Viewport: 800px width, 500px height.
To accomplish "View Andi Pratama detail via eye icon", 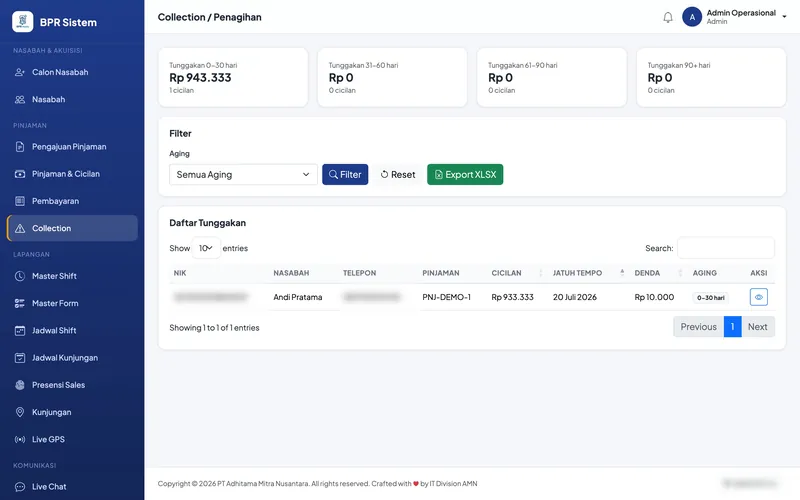I will point(759,297).
